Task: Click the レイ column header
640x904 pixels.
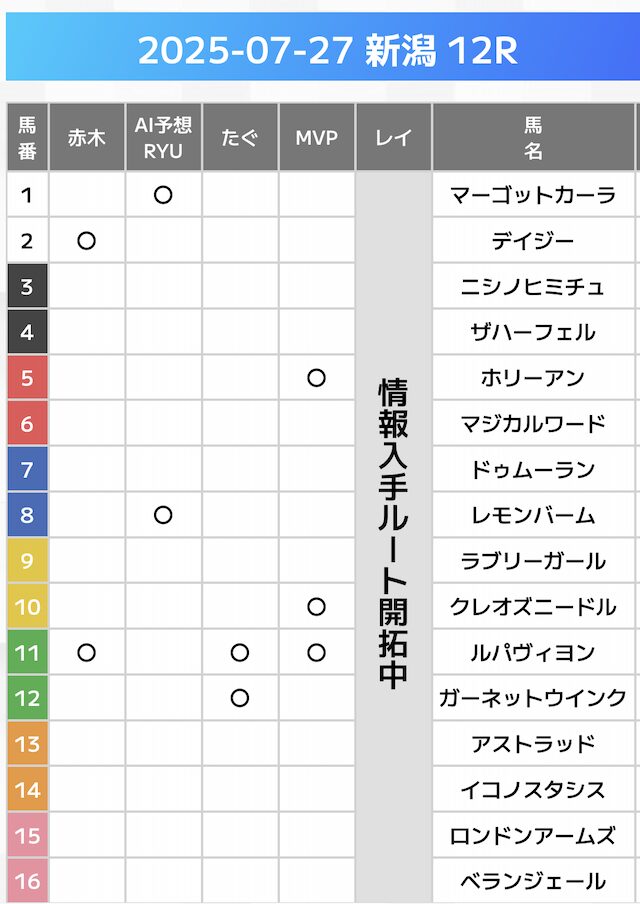Action: click(x=393, y=138)
